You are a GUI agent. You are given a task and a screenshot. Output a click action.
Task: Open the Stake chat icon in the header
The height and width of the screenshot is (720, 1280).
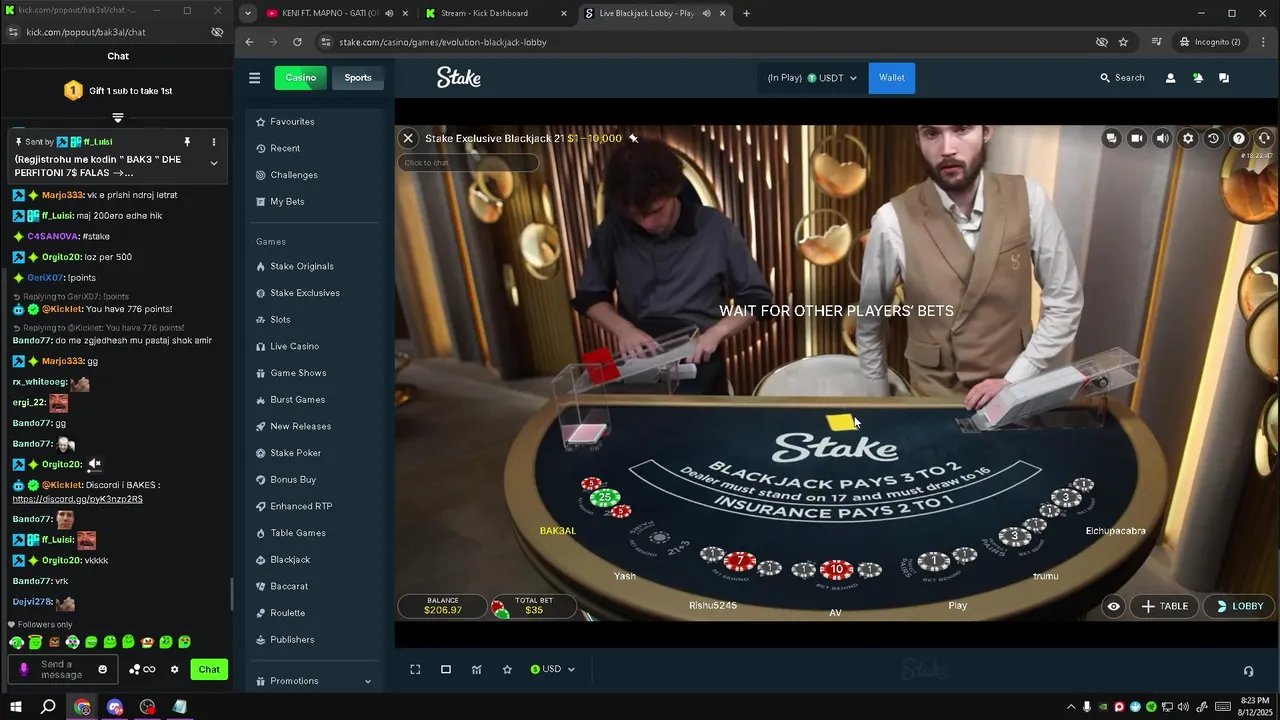(1224, 78)
